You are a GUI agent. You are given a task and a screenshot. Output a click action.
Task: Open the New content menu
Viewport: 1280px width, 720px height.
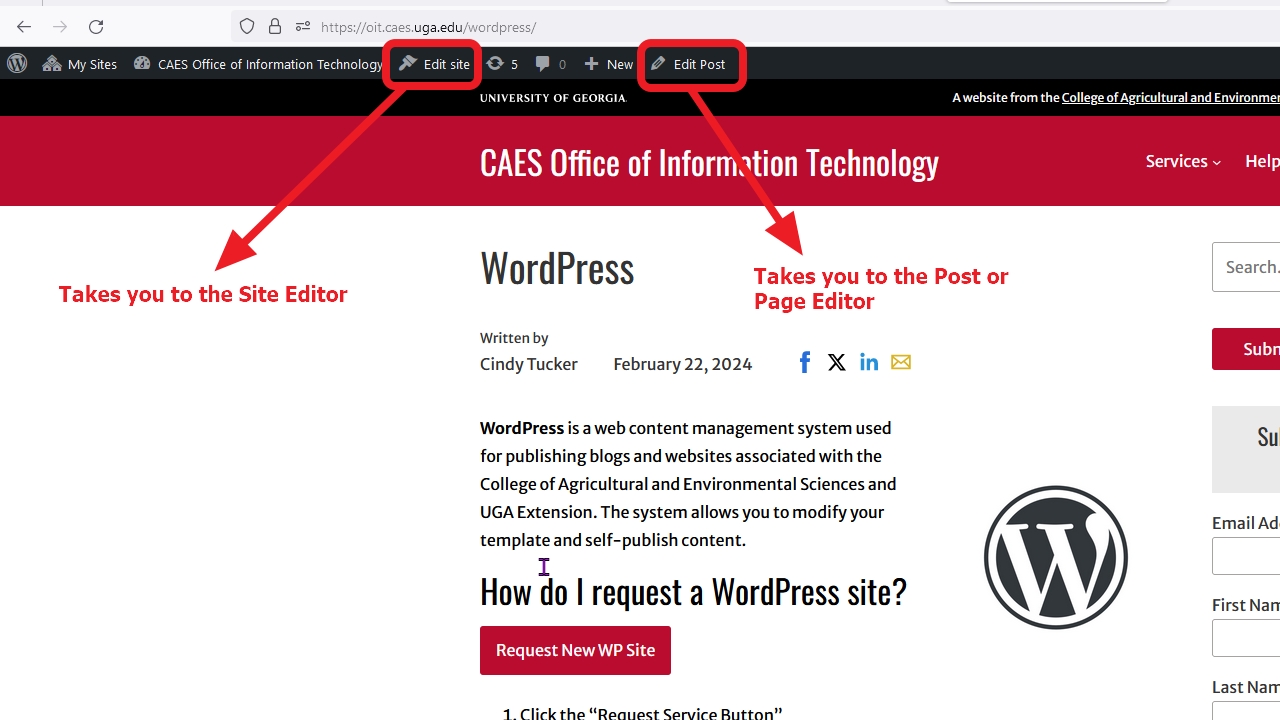[x=608, y=64]
